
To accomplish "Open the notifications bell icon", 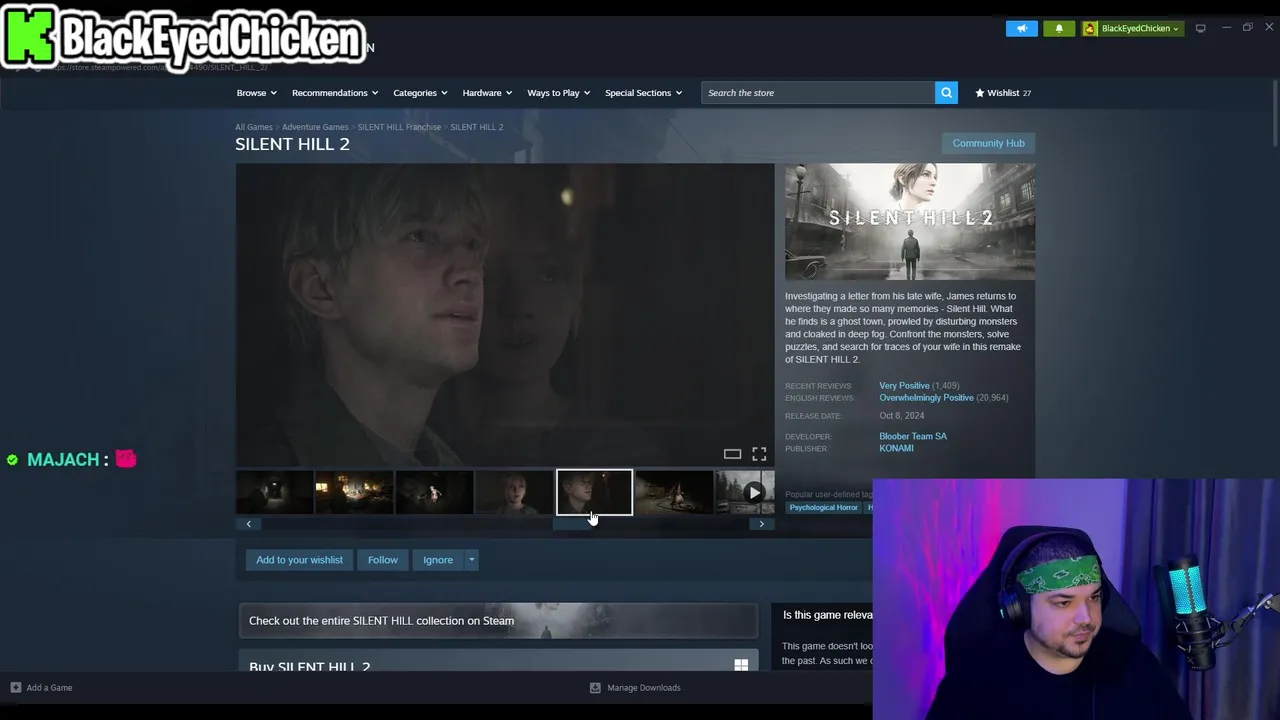I will click(1059, 28).
